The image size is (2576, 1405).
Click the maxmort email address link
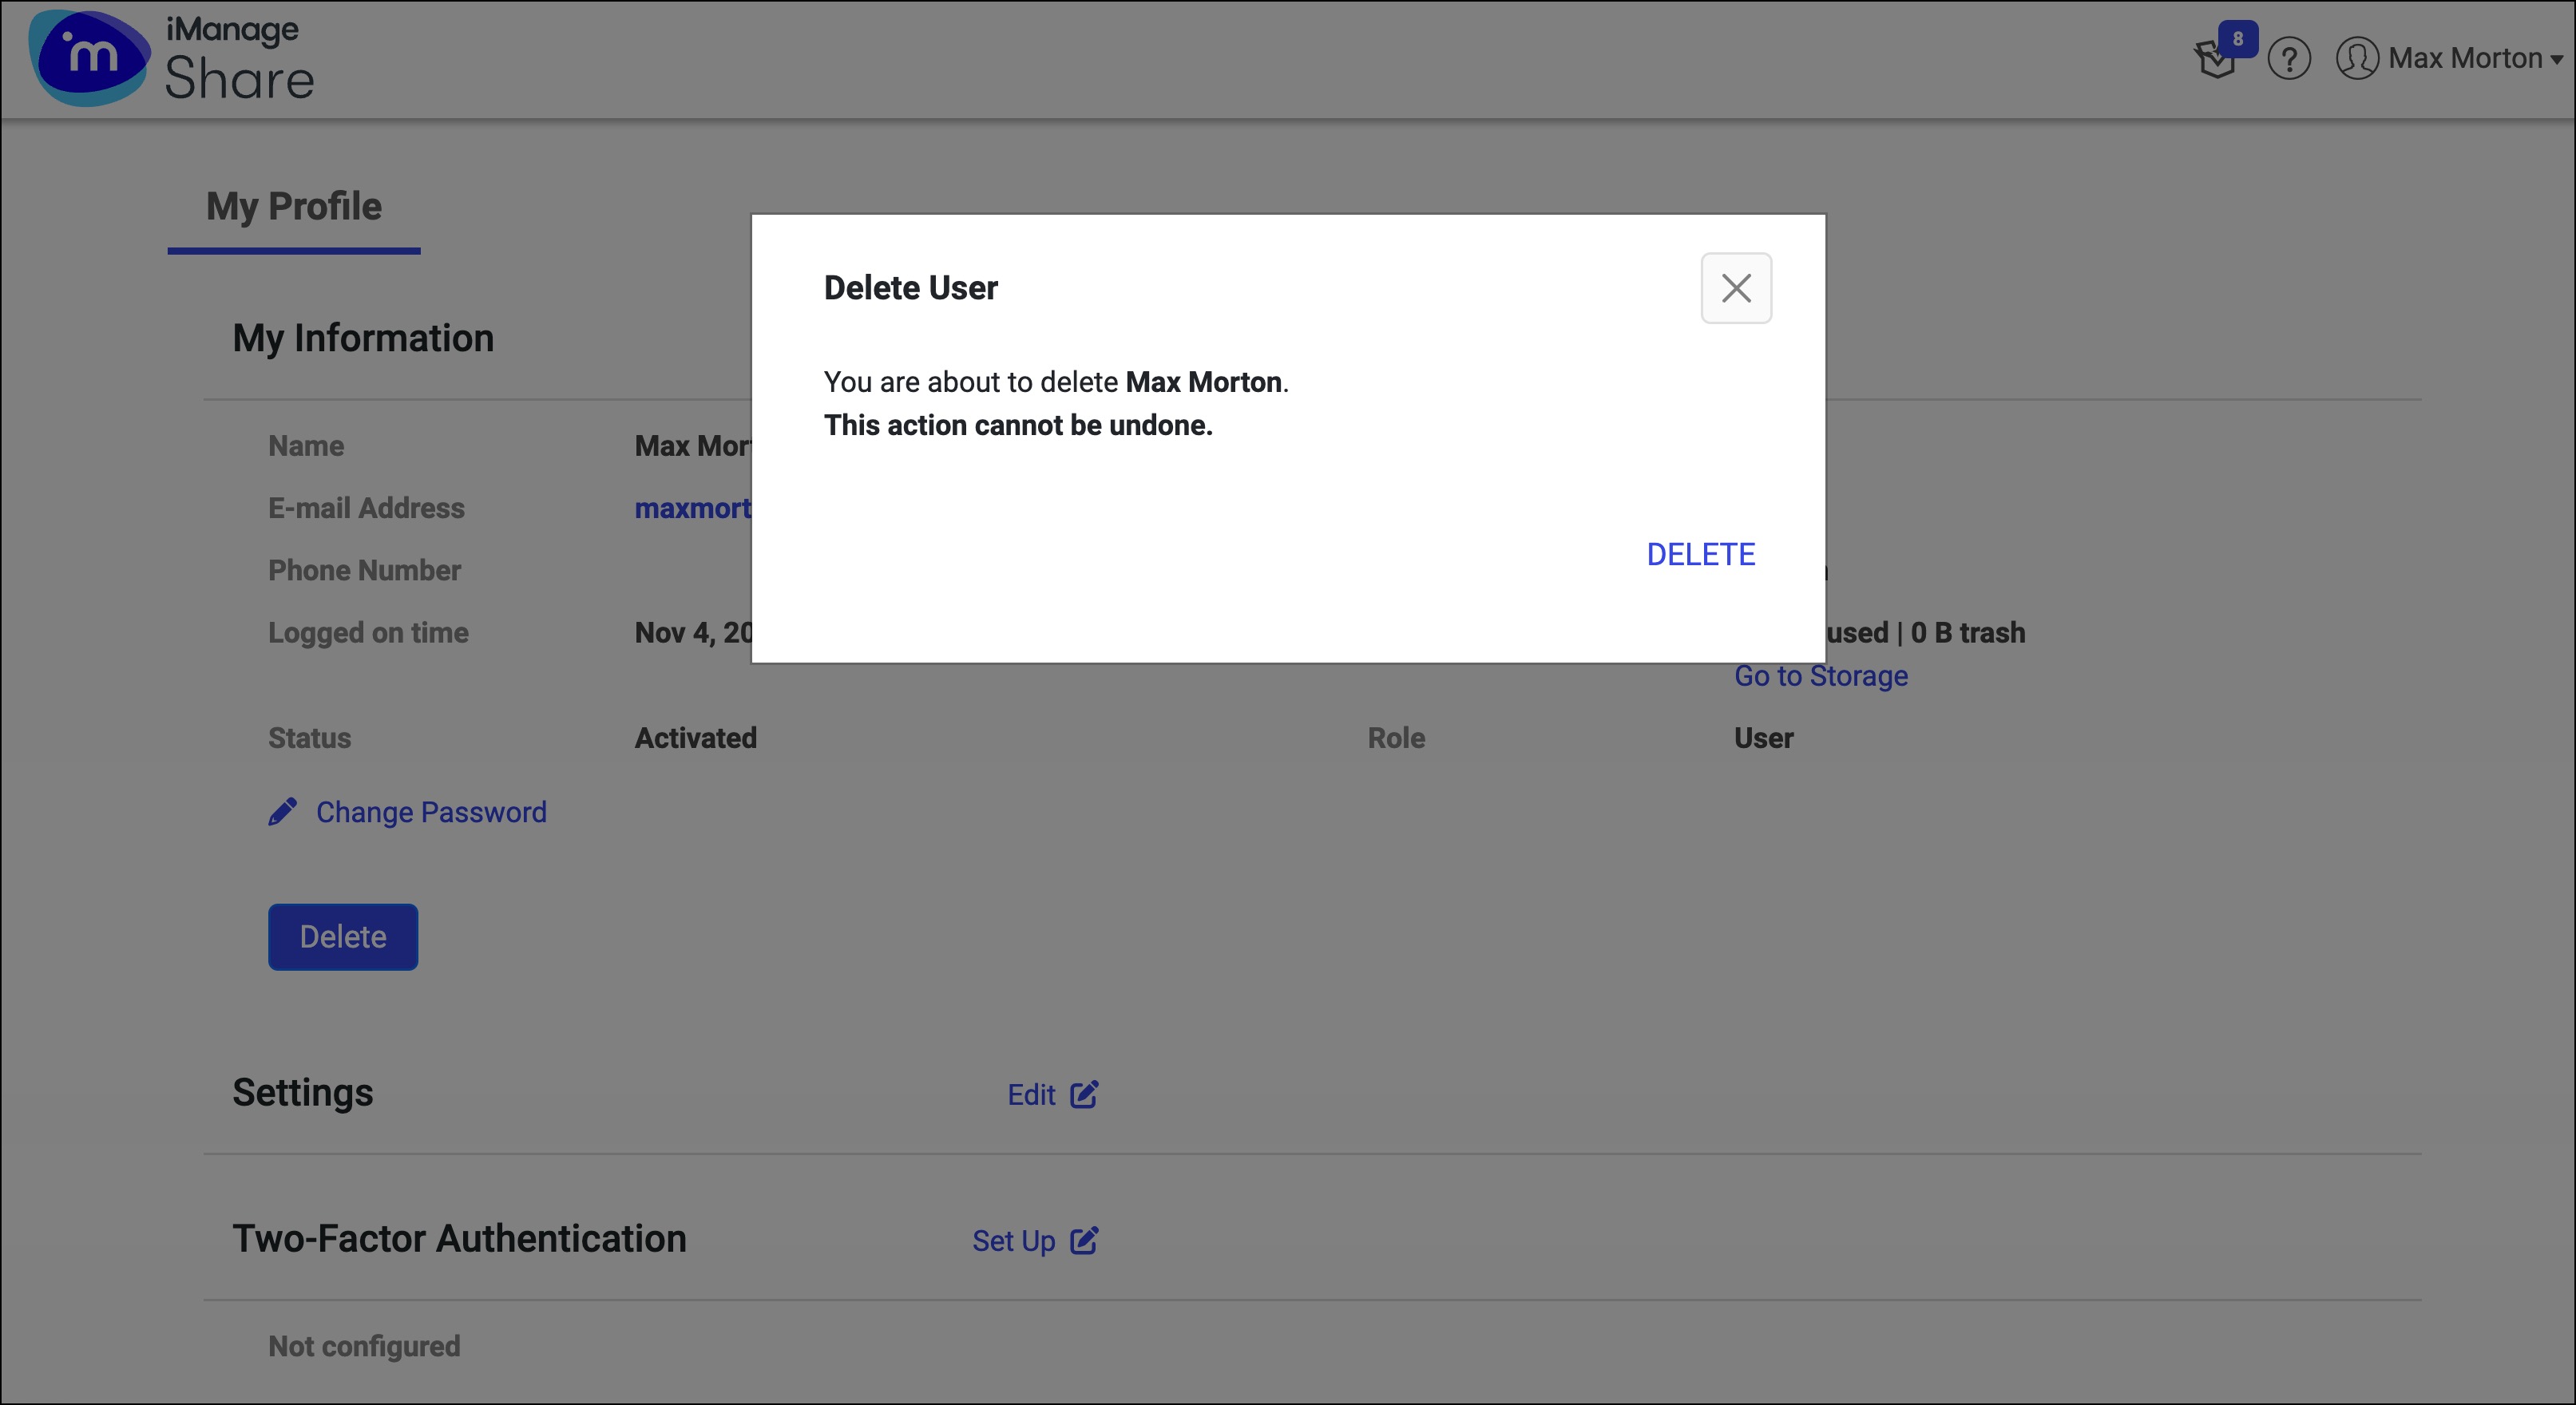tap(692, 508)
